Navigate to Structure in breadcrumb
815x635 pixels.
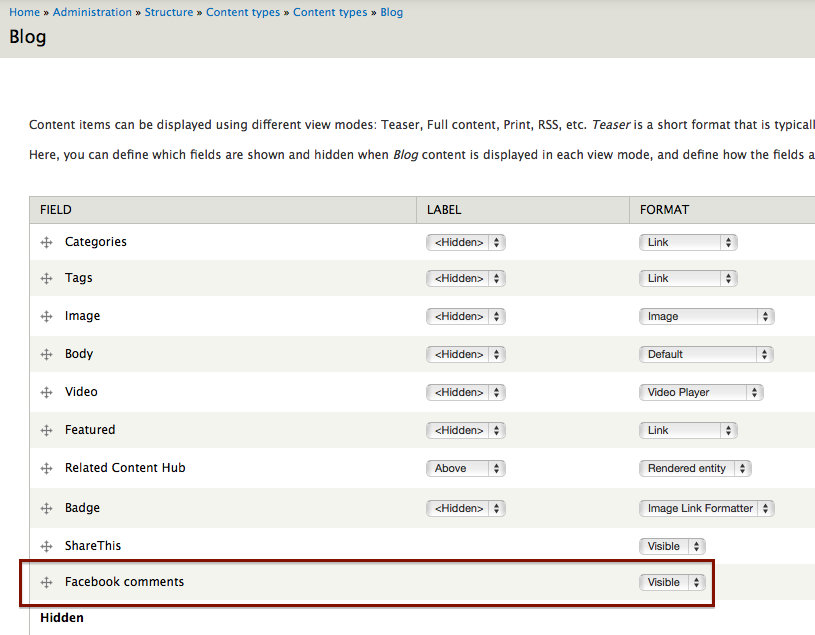(169, 12)
